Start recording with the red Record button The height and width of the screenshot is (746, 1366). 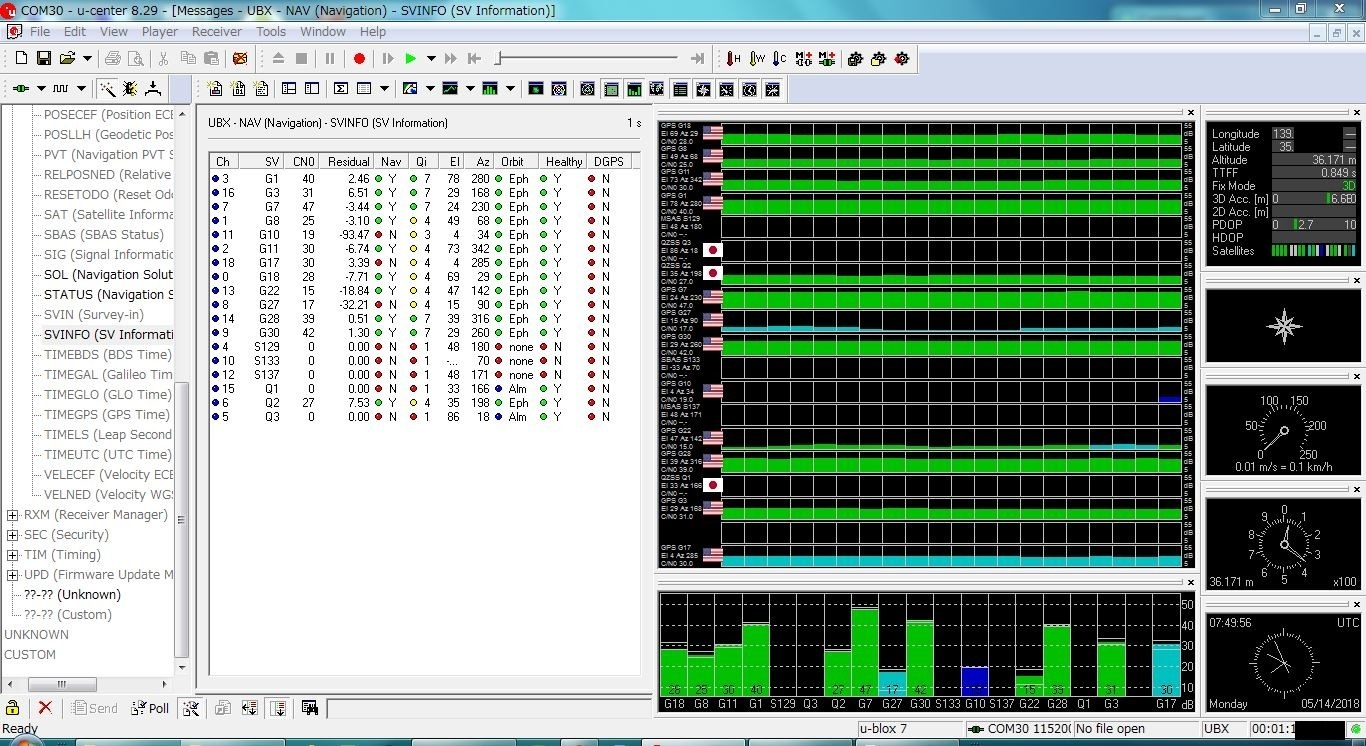tap(360, 59)
